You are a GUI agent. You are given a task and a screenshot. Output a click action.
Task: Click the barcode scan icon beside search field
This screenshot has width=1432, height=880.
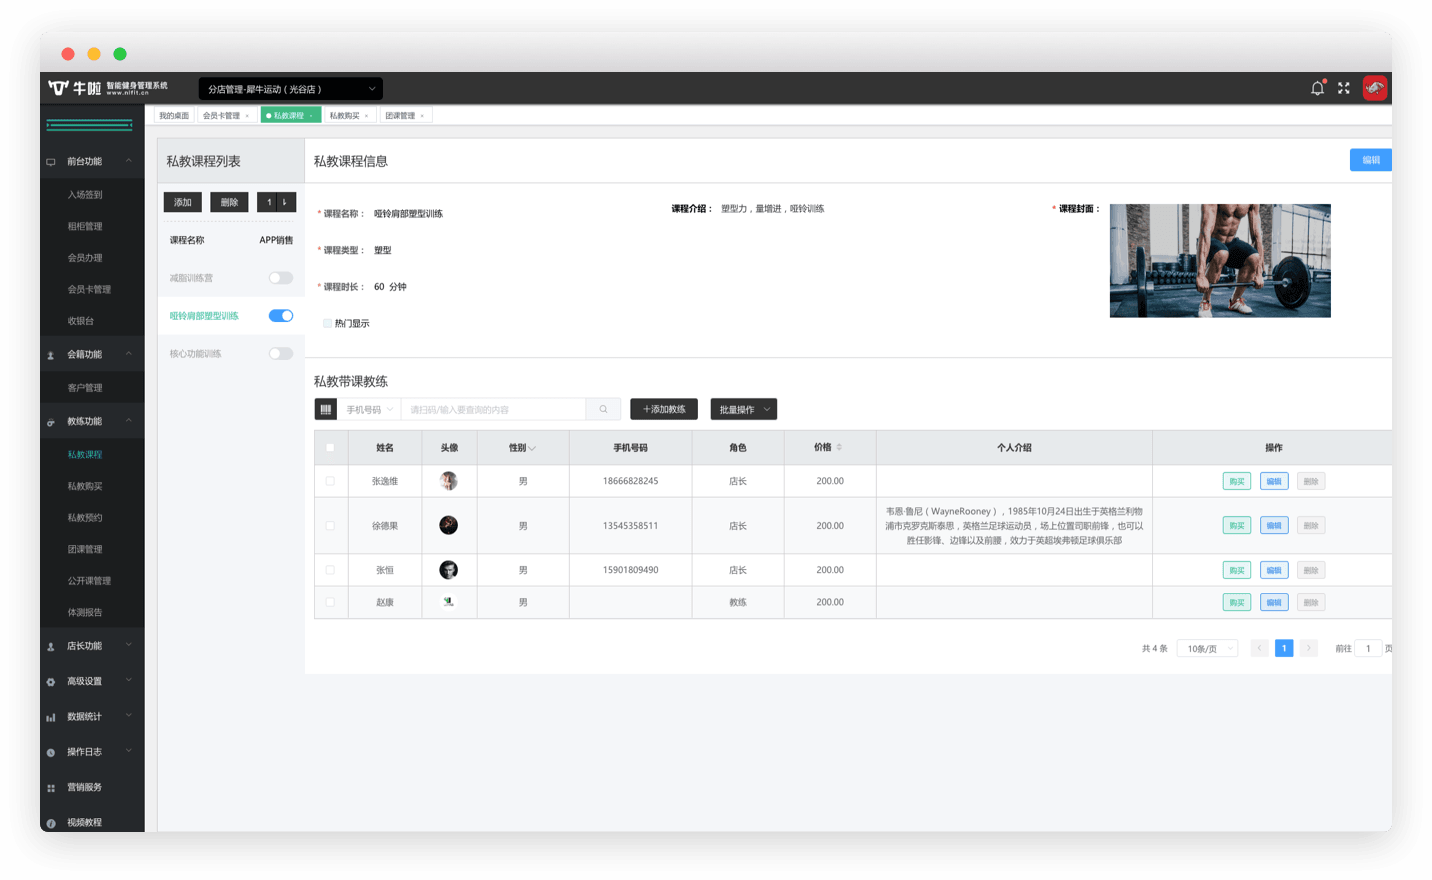click(x=325, y=409)
